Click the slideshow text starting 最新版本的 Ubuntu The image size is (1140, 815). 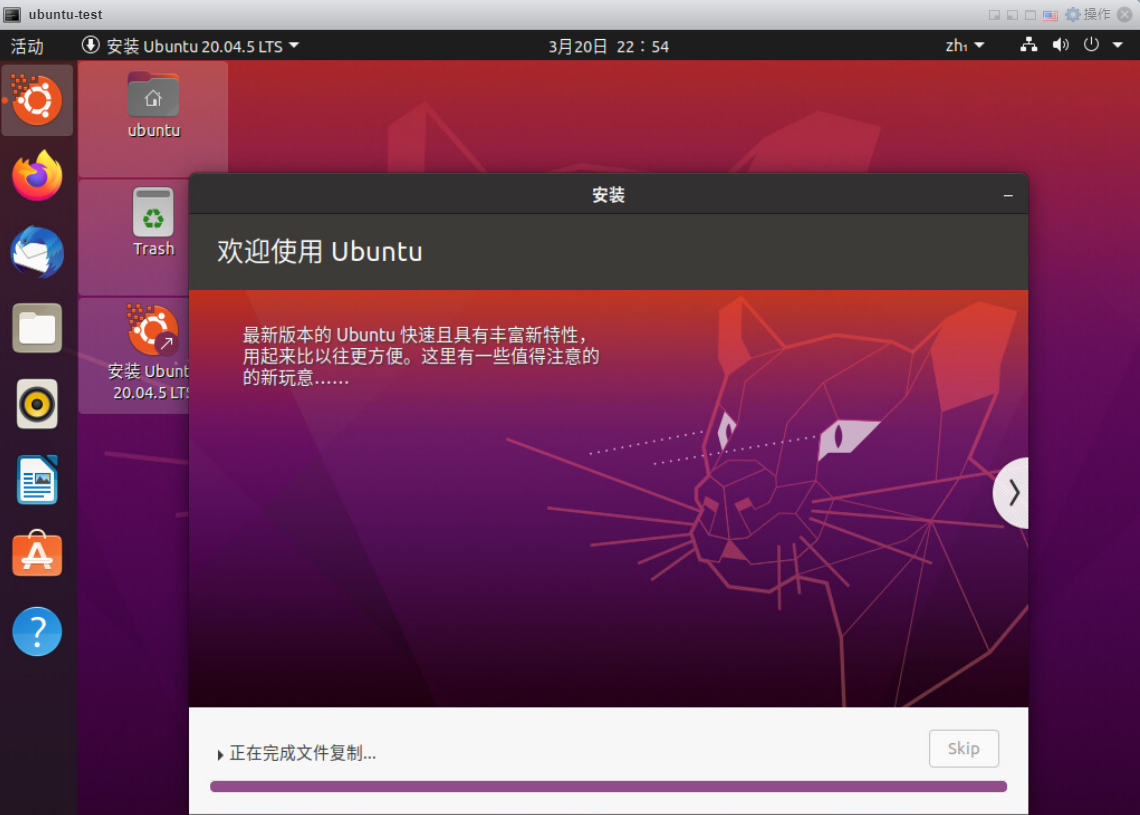tap(421, 356)
